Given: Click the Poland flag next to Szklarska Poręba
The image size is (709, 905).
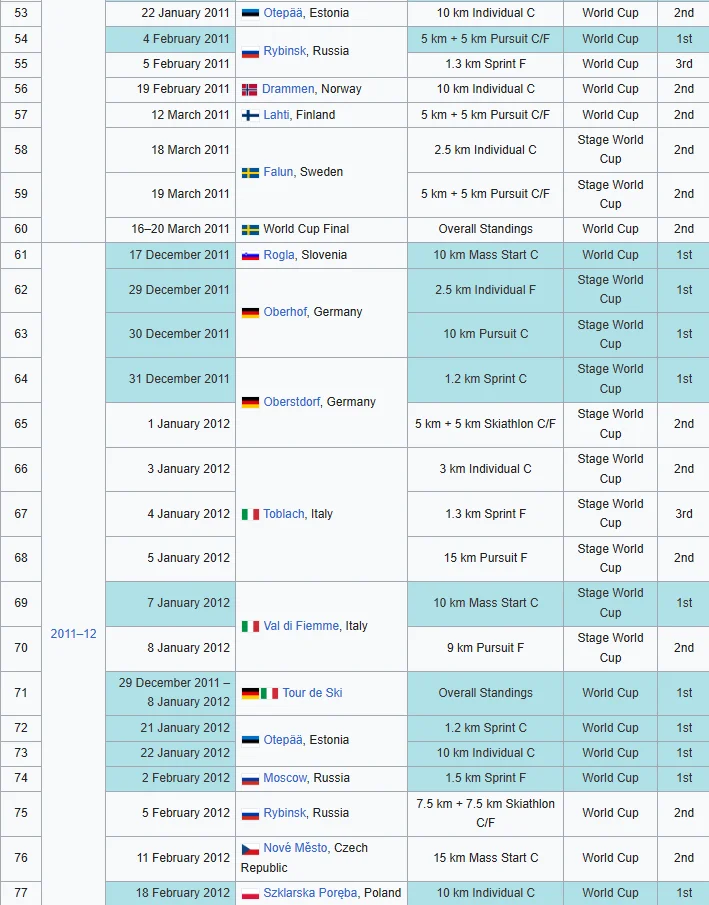Looking at the screenshot, I should (250, 893).
